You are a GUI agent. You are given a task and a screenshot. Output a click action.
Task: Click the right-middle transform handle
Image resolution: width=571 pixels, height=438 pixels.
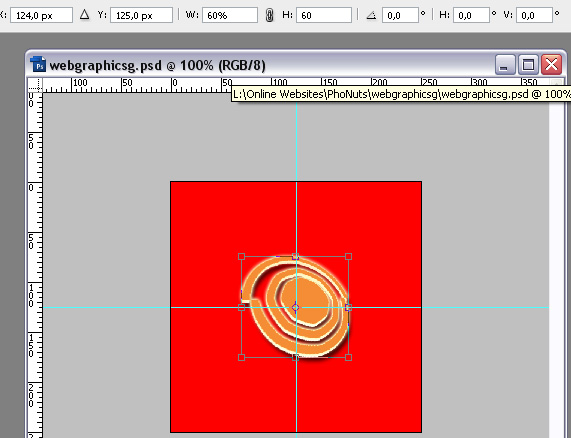[348, 308]
